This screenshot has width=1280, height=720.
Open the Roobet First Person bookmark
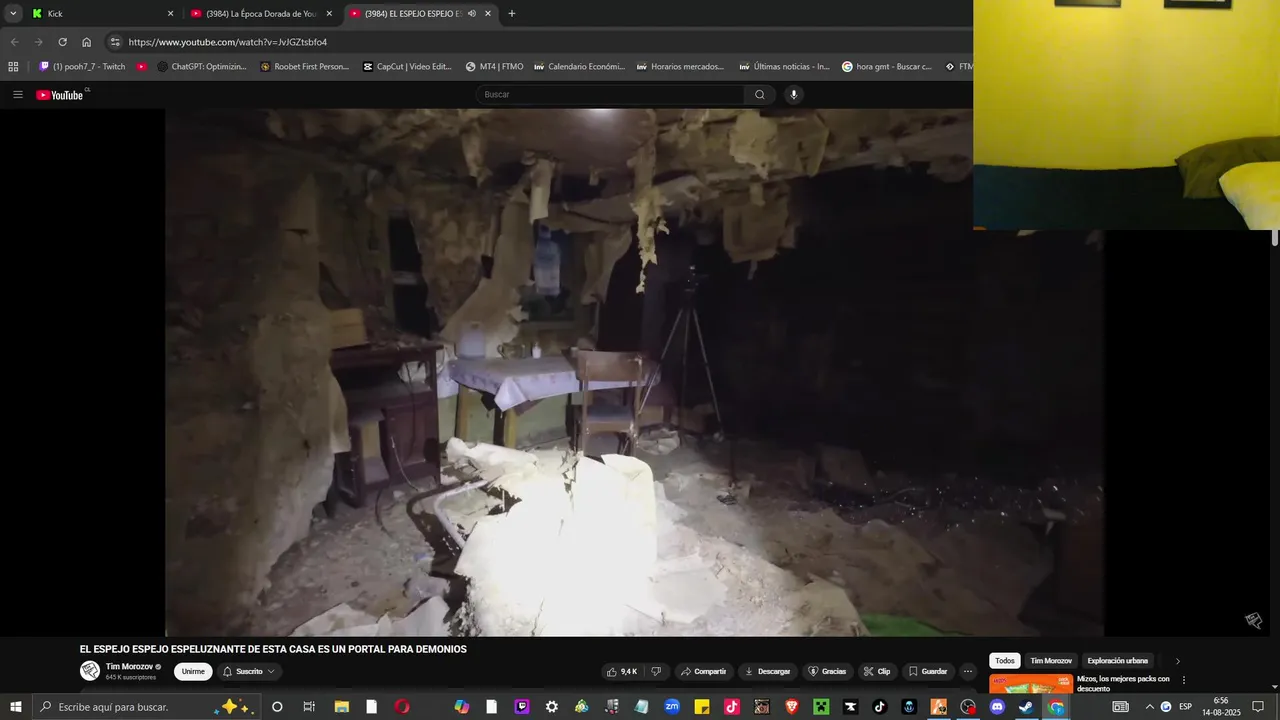(305, 67)
